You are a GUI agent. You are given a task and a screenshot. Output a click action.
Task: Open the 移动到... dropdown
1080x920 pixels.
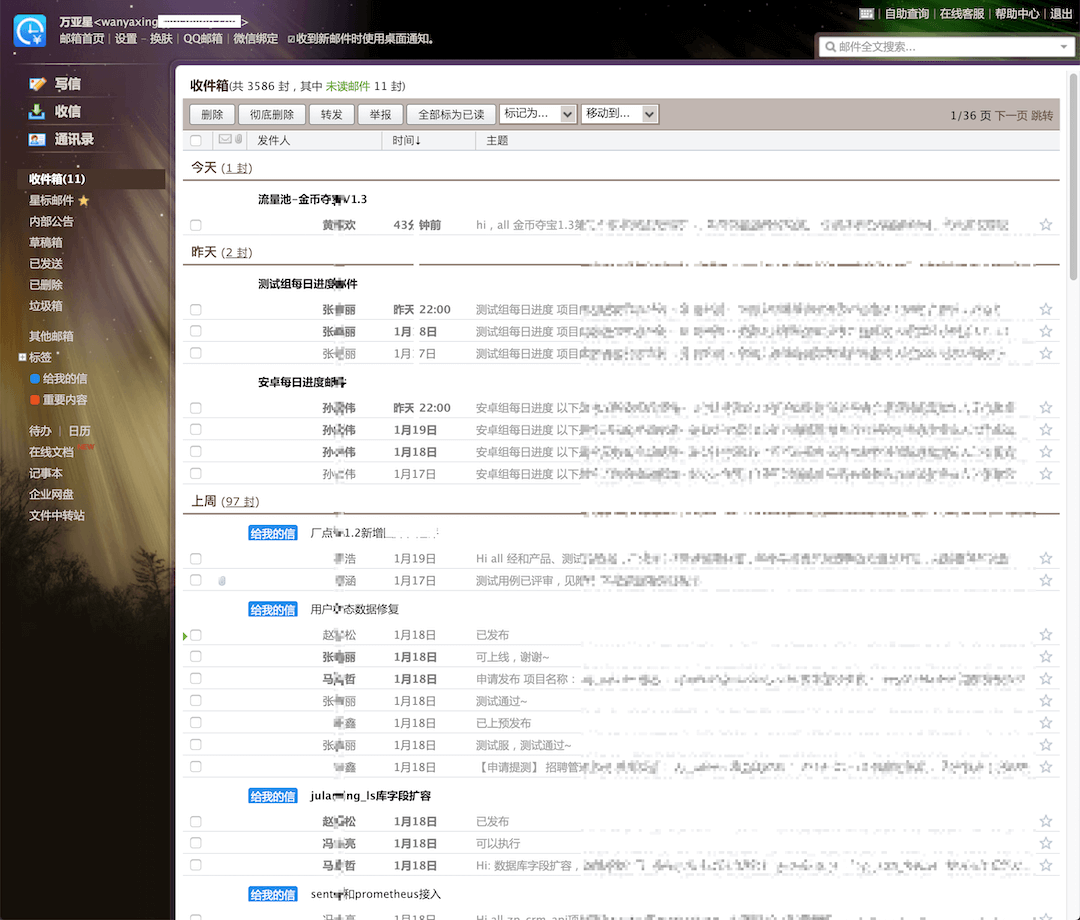[620, 114]
